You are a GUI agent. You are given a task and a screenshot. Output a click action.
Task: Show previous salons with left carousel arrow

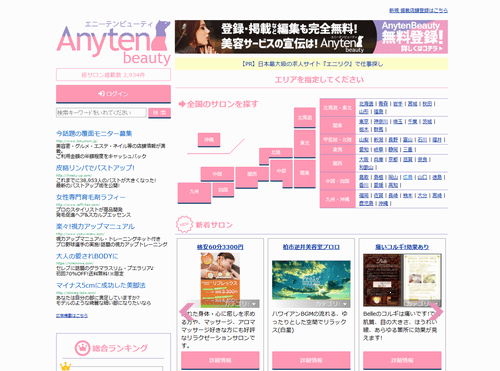pyautogui.click(x=187, y=312)
